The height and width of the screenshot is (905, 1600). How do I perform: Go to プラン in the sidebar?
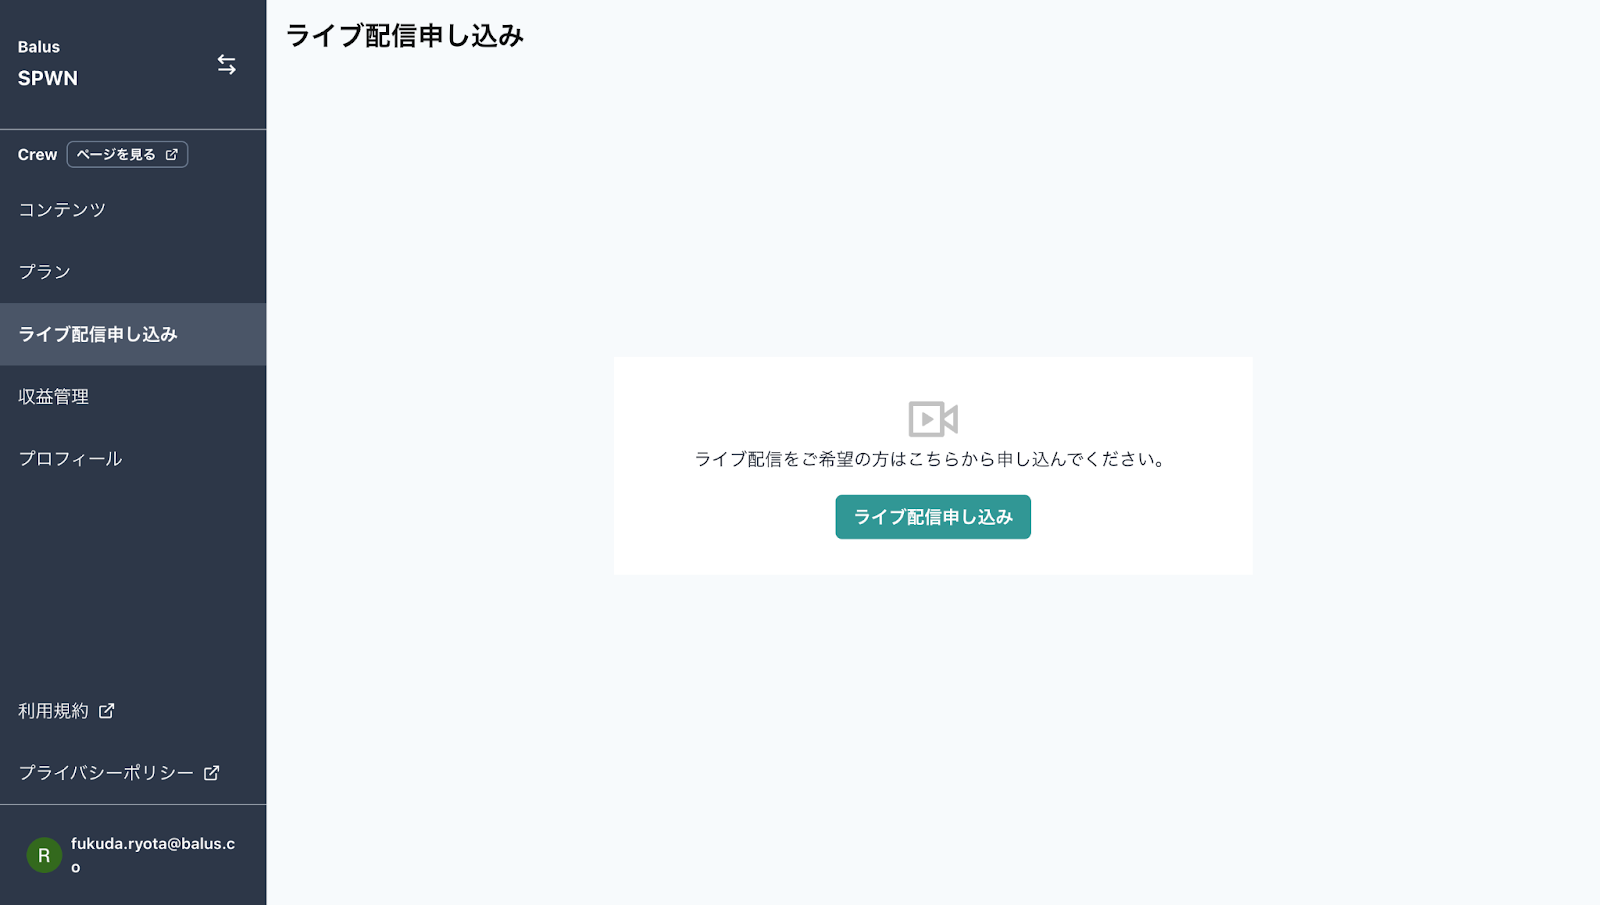[x=45, y=272]
